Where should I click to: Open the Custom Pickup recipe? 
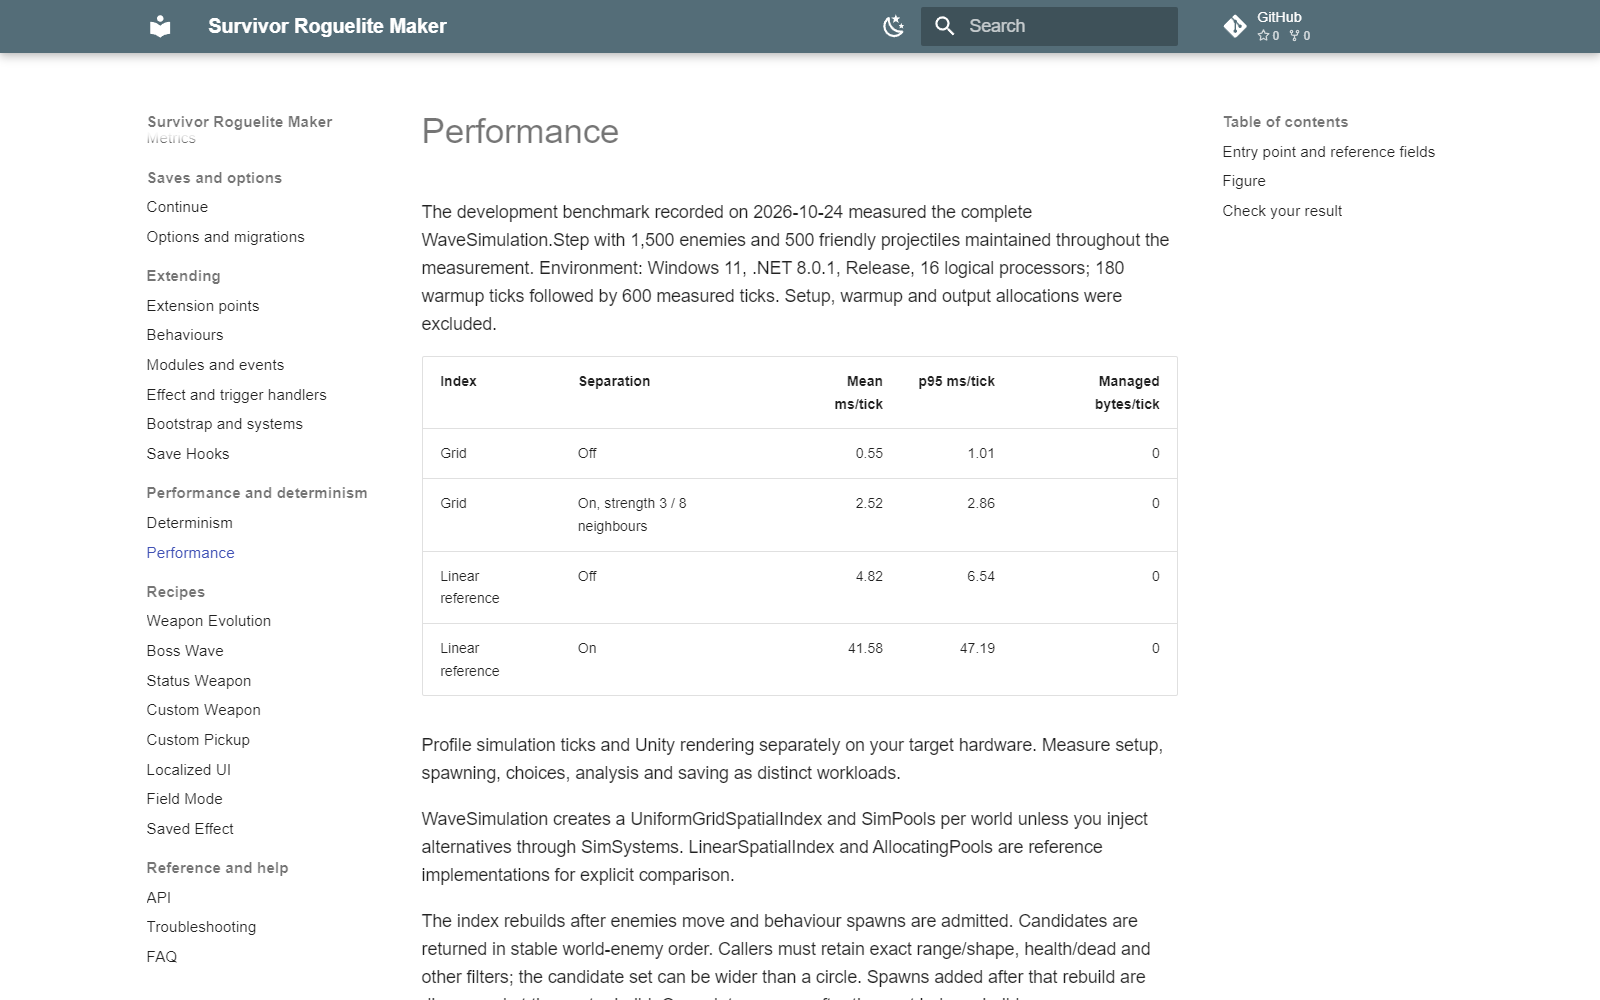click(198, 740)
